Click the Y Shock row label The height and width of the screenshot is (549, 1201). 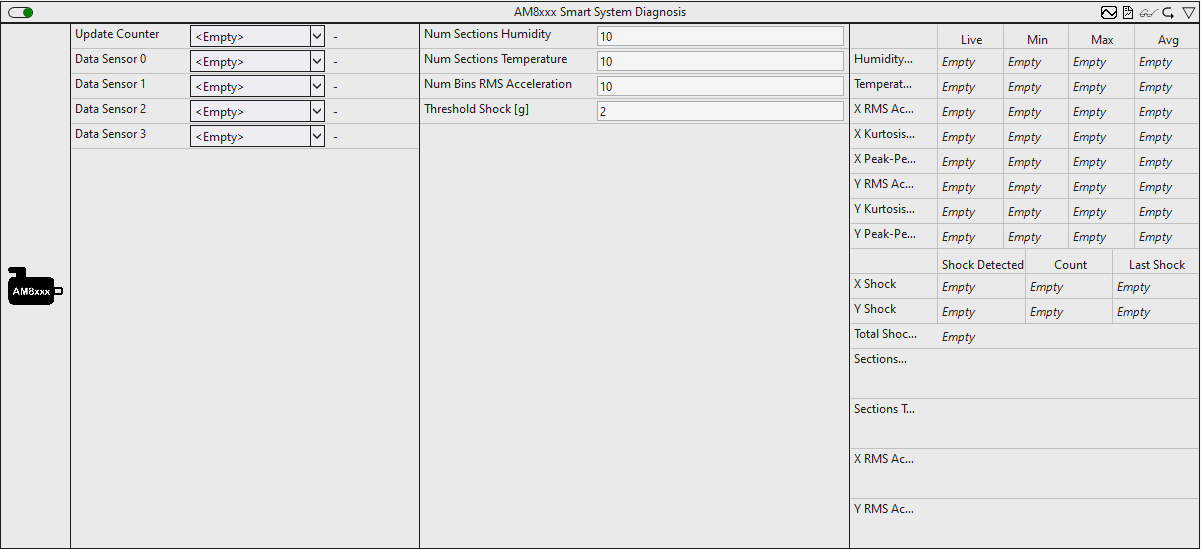875,309
